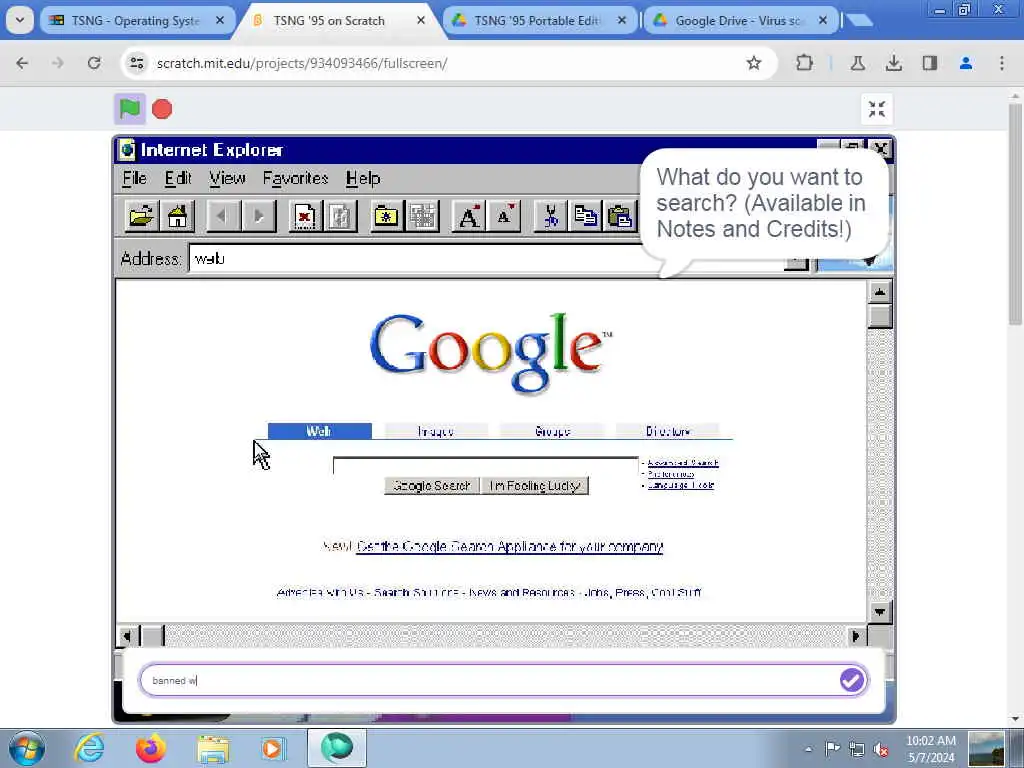This screenshot has height=768, width=1024.
Task: Click the I'm Feeling Lucky button
Action: (x=535, y=486)
